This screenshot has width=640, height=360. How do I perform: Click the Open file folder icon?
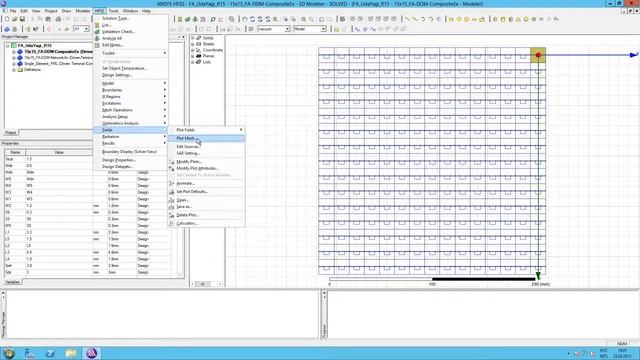(x=15, y=19)
